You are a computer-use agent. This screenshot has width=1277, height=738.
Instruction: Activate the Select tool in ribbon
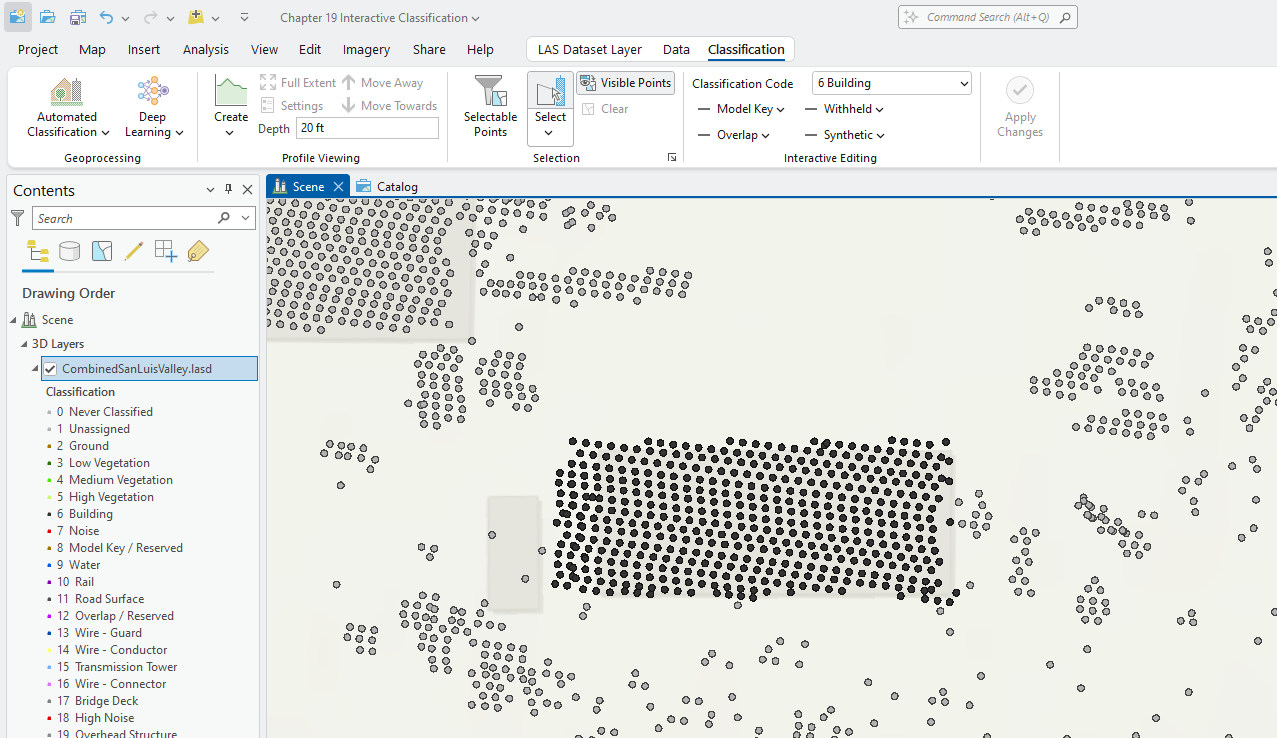click(x=550, y=94)
